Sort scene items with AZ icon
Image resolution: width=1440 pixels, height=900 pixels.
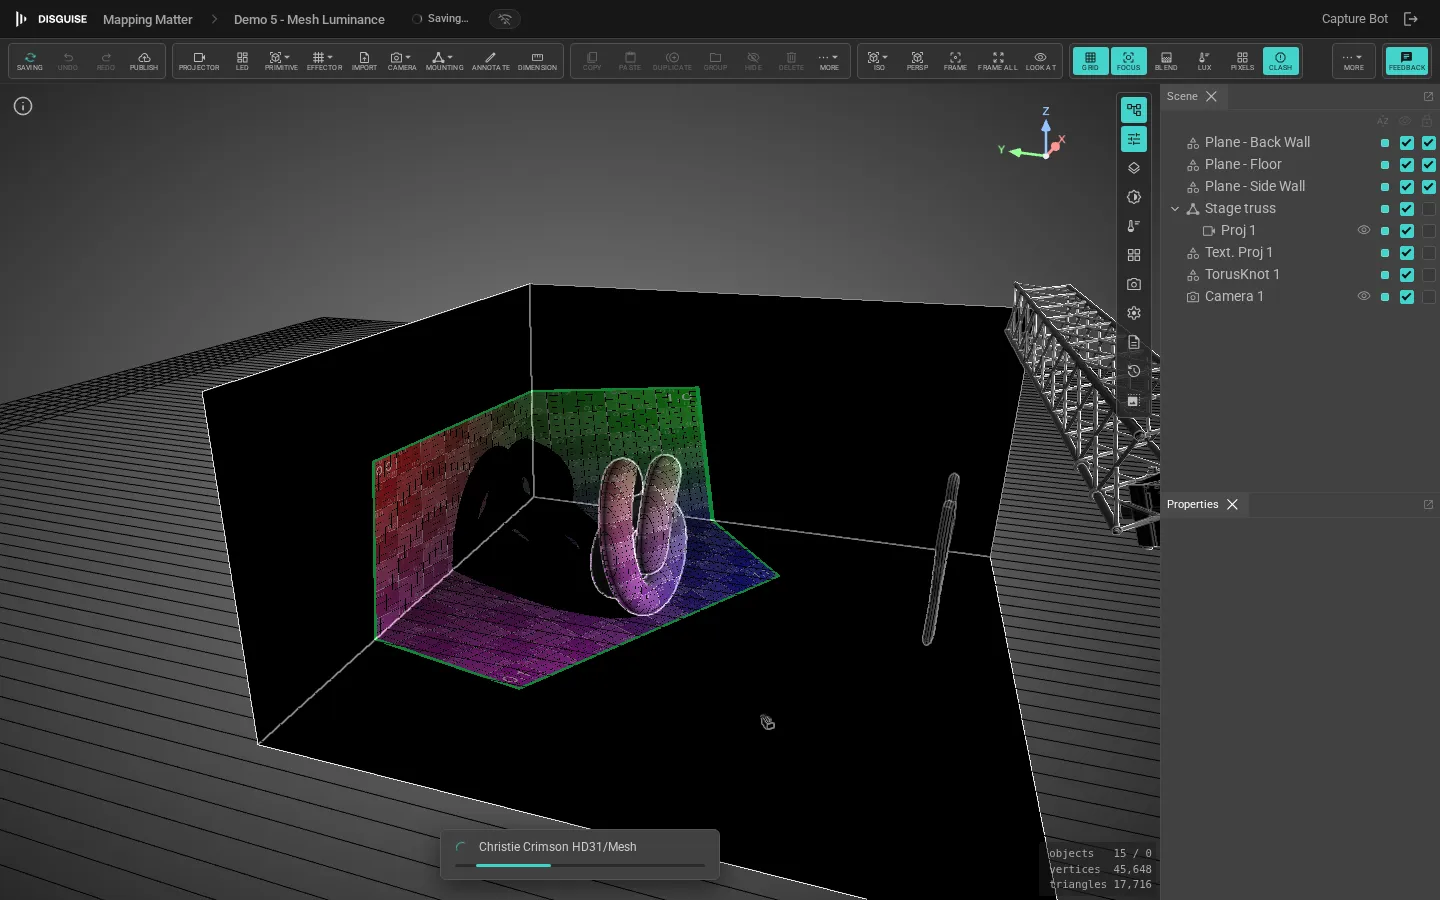[x=1383, y=121]
